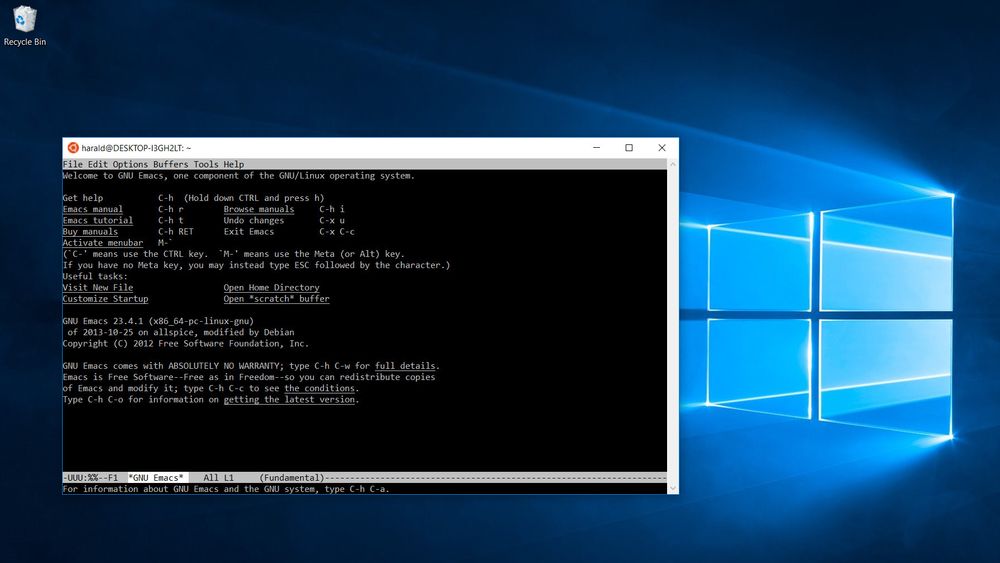Click the harald@DESKTOP-I3GH2LT window title
This screenshot has width=1000, height=563.
[136, 148]
